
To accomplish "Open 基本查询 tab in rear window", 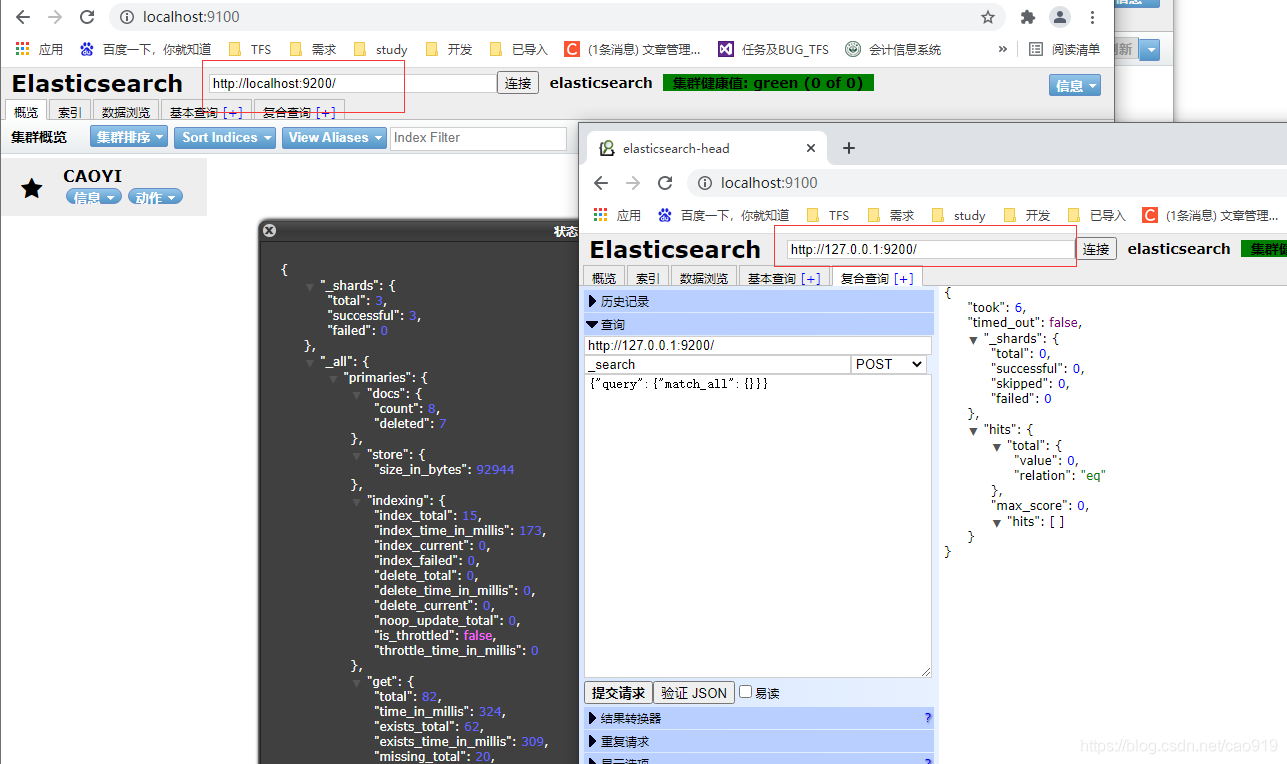I will [206, 112].
